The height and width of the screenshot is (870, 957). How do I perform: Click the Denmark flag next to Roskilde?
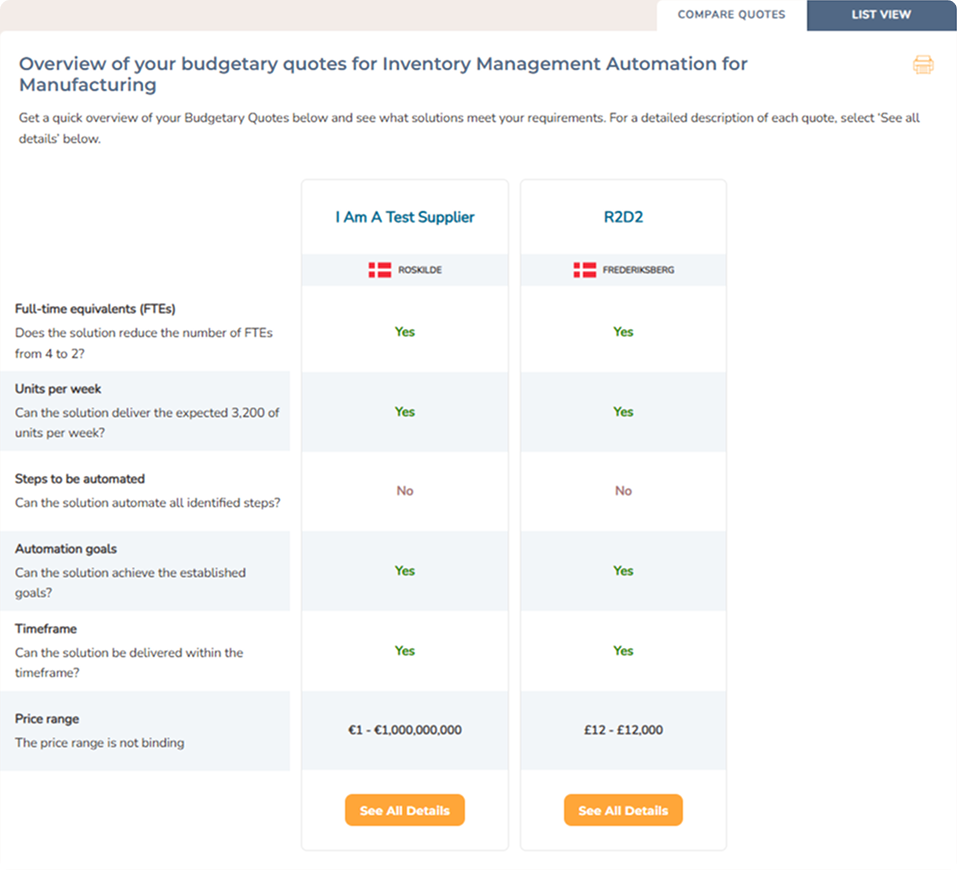pyautogui.click(x=380, y=270)
